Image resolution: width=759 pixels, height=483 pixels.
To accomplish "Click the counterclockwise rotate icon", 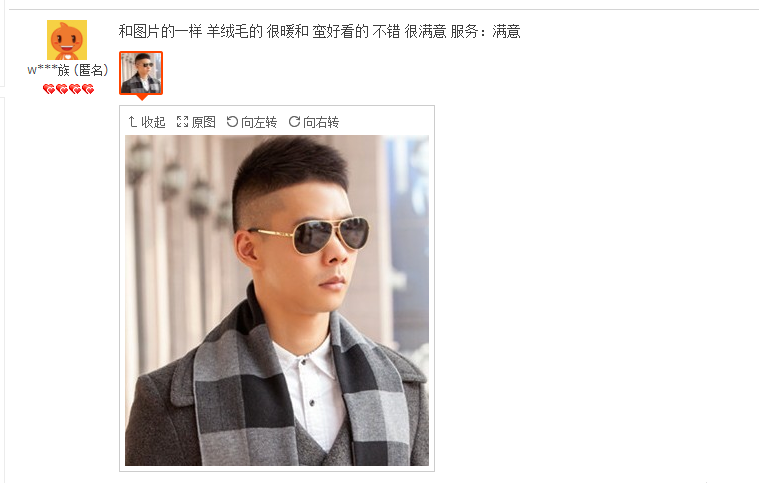I will coord(232,121).
